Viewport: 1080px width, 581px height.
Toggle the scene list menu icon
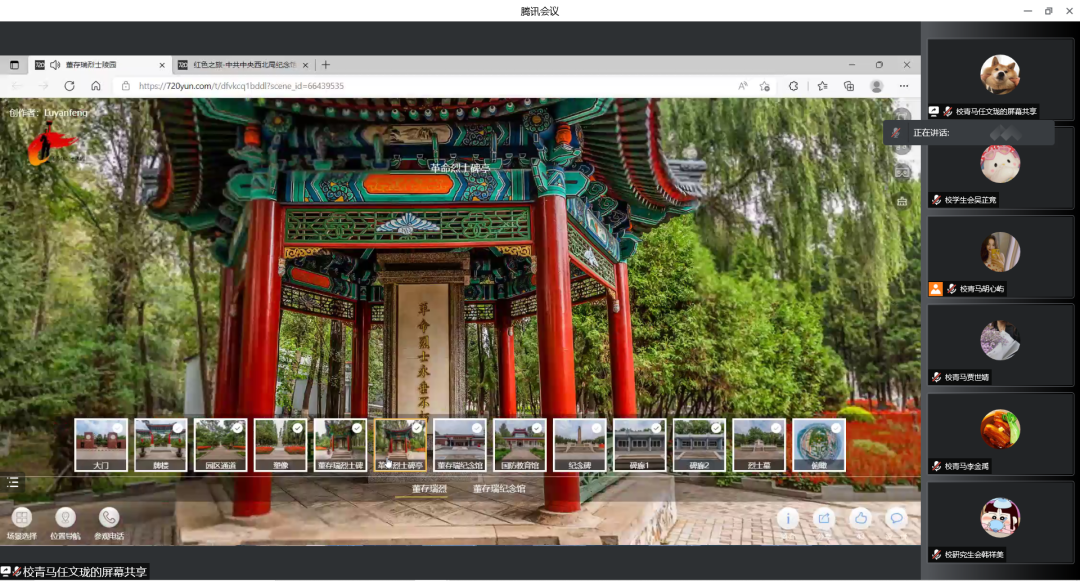pos(13,482)
